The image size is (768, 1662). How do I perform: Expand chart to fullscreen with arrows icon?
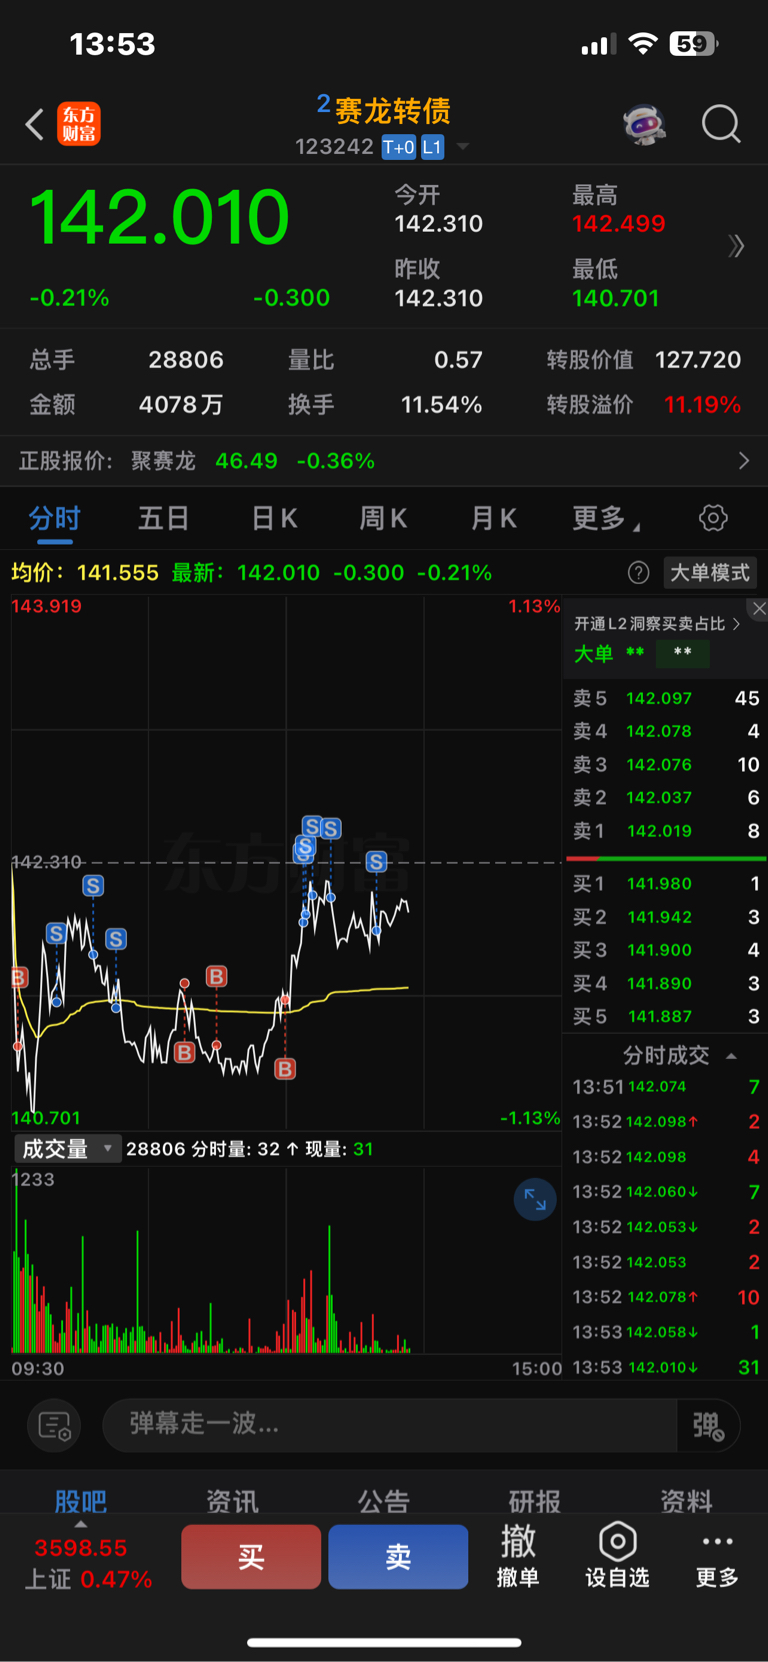tap(535, 1199)
